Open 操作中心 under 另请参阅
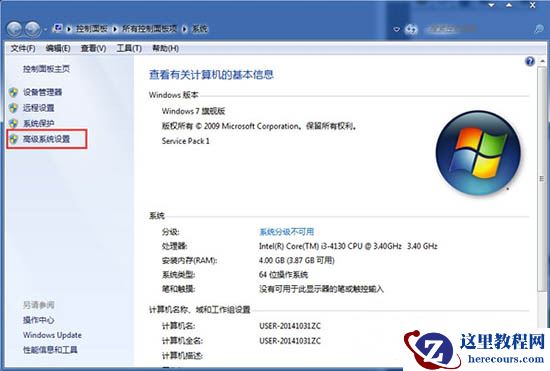 coord(39,320)
